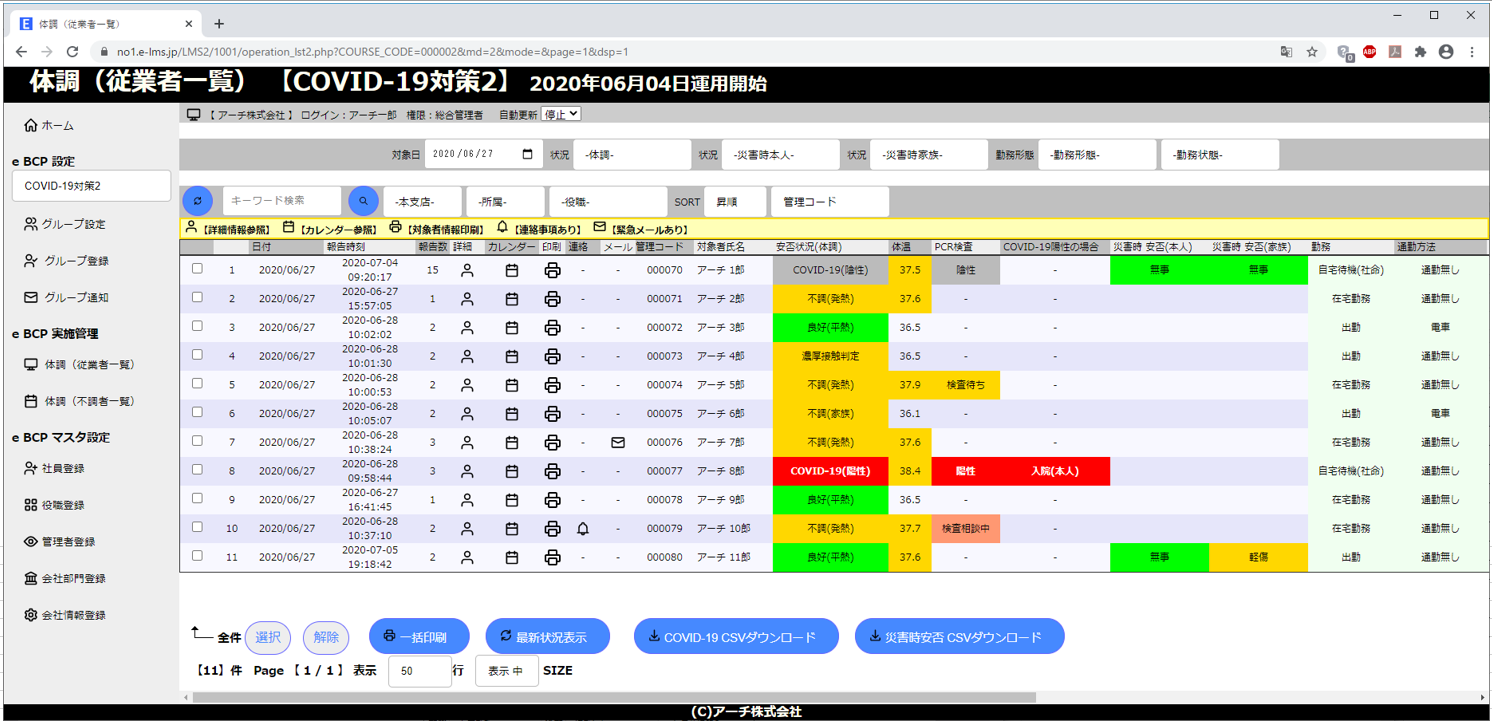The height and width of the screenshot is (722, 1492).
Task: Click COVID-19 CSVダウンロード button
Action: pos(736,637)
